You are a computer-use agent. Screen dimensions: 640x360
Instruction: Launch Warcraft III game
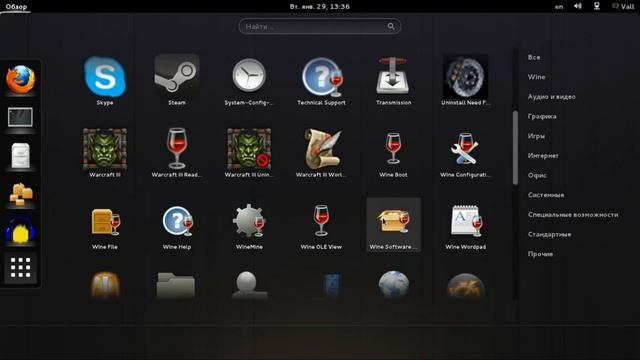[x=105, y=153]
